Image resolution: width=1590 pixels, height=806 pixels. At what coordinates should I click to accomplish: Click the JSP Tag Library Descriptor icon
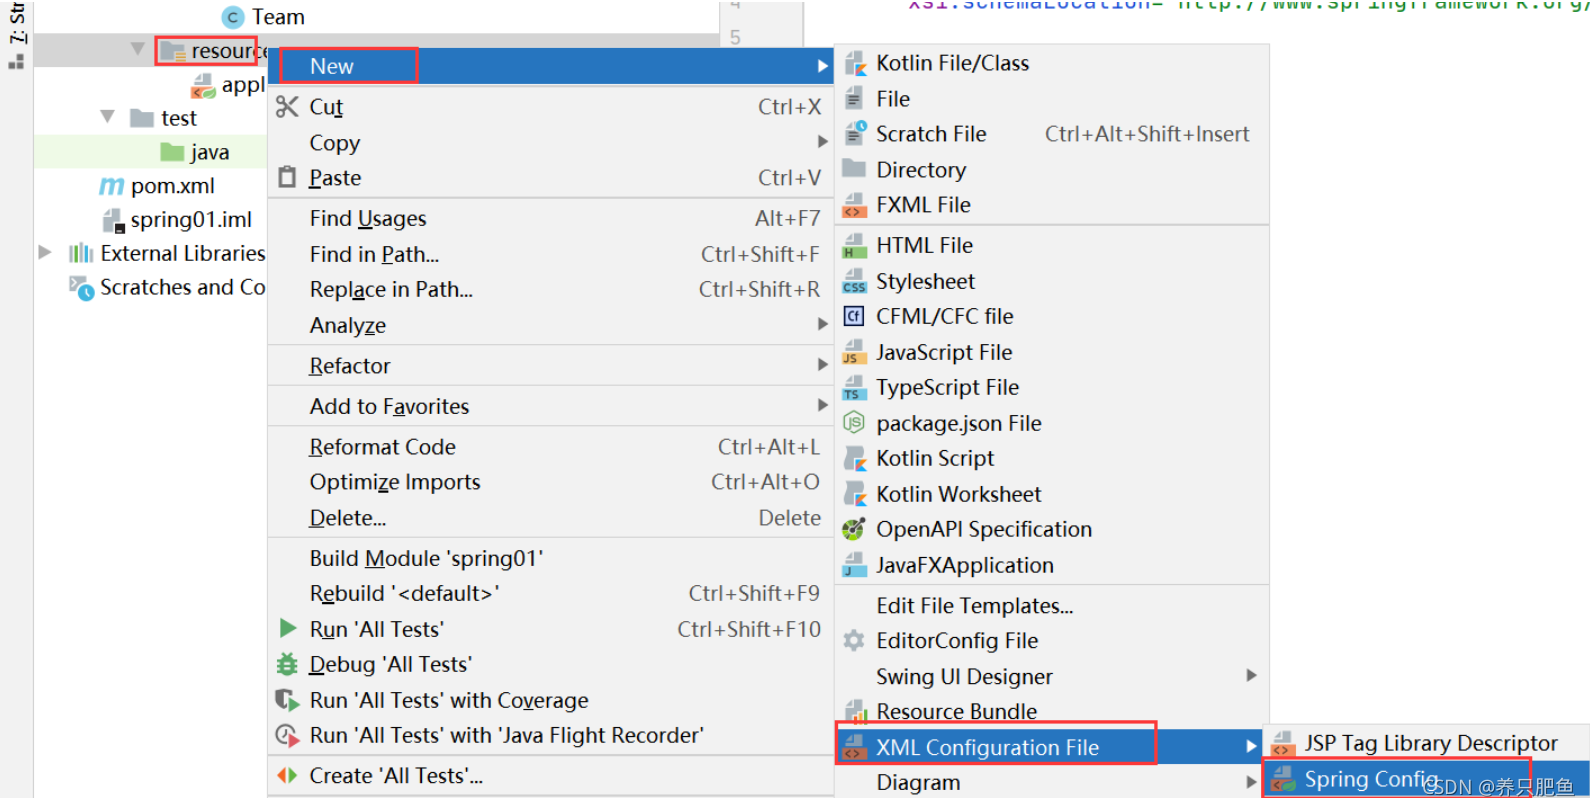click(x=1281, y=743)
